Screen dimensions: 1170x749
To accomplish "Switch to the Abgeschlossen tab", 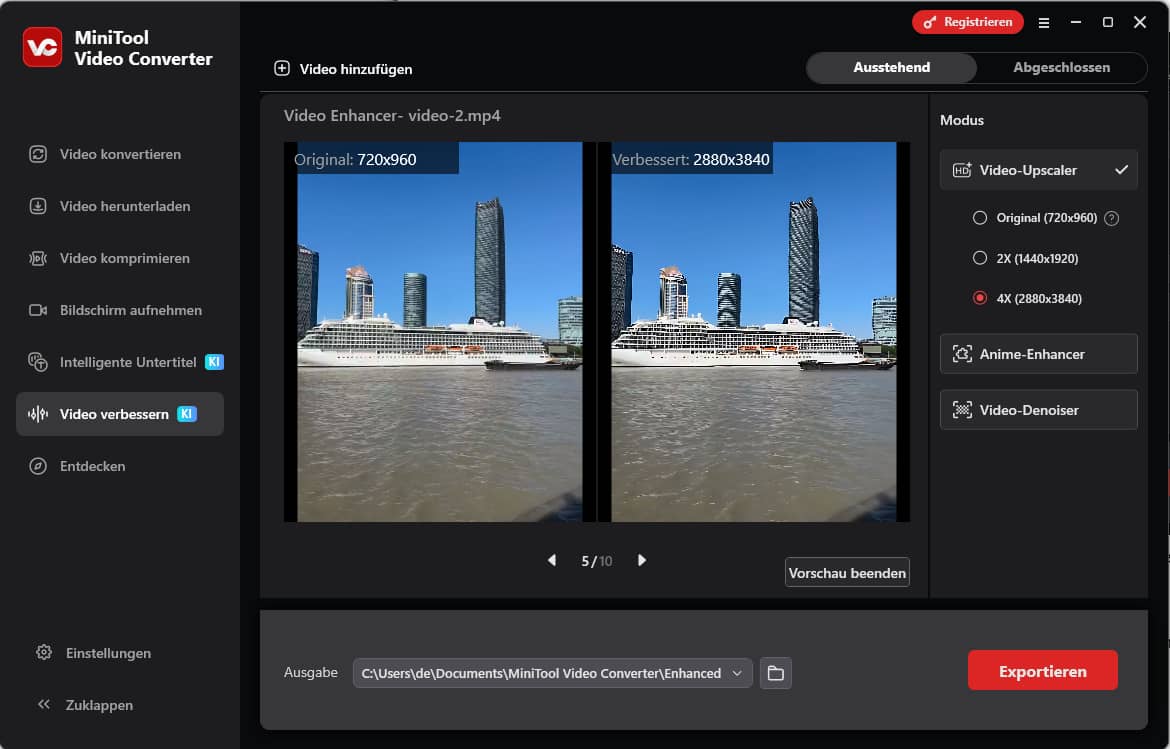I will (1061, 68).
